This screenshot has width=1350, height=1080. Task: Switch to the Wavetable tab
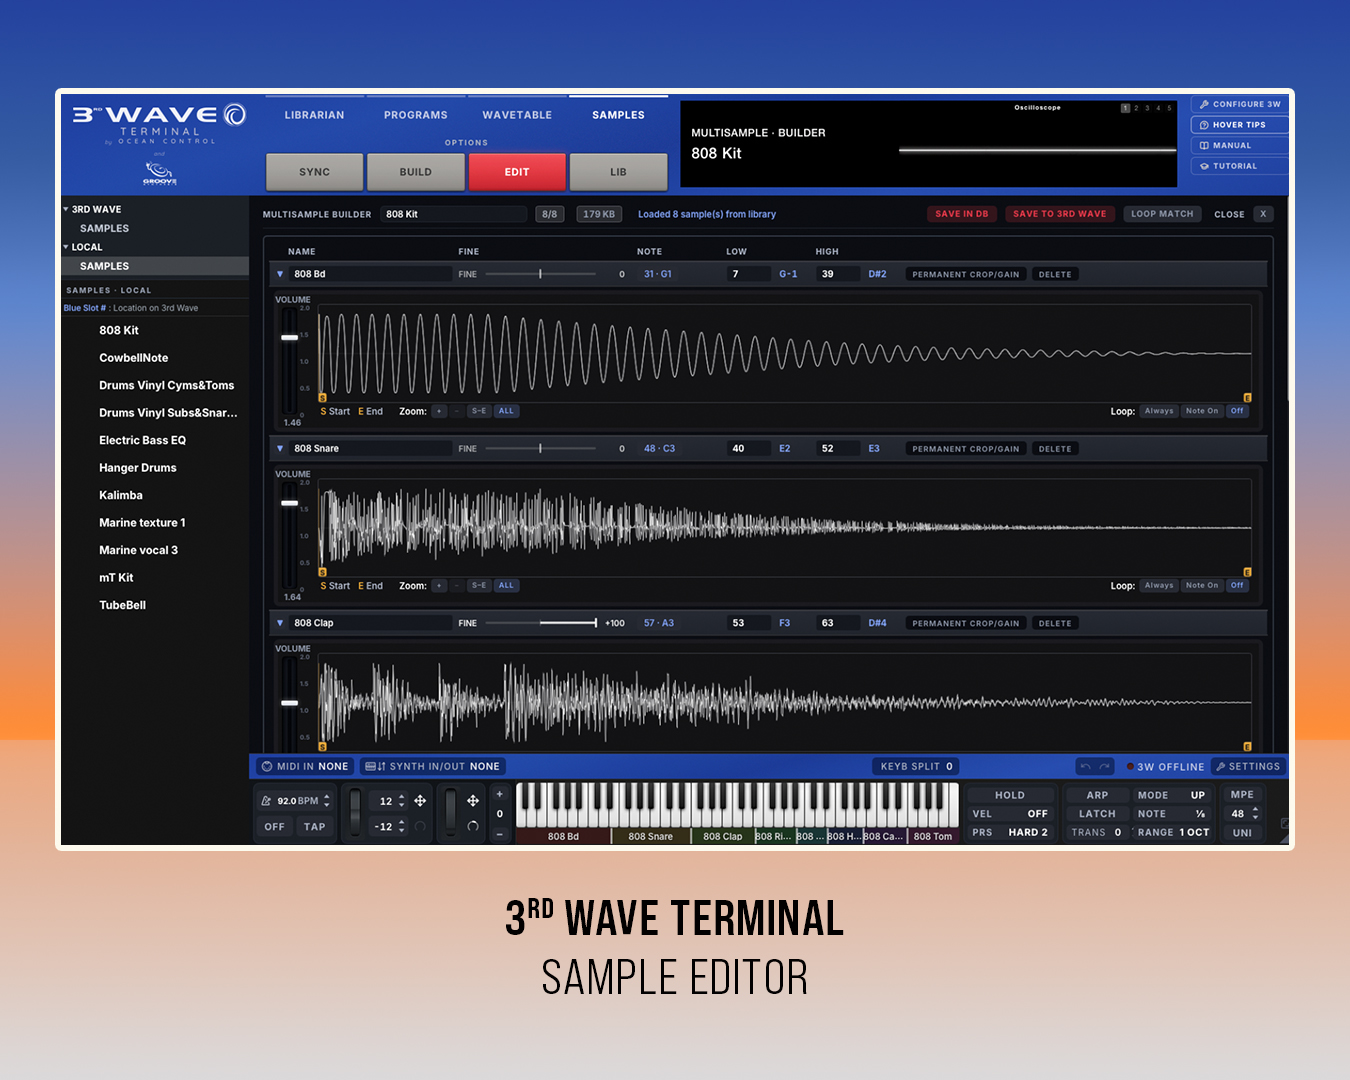[x=517, y=115]
